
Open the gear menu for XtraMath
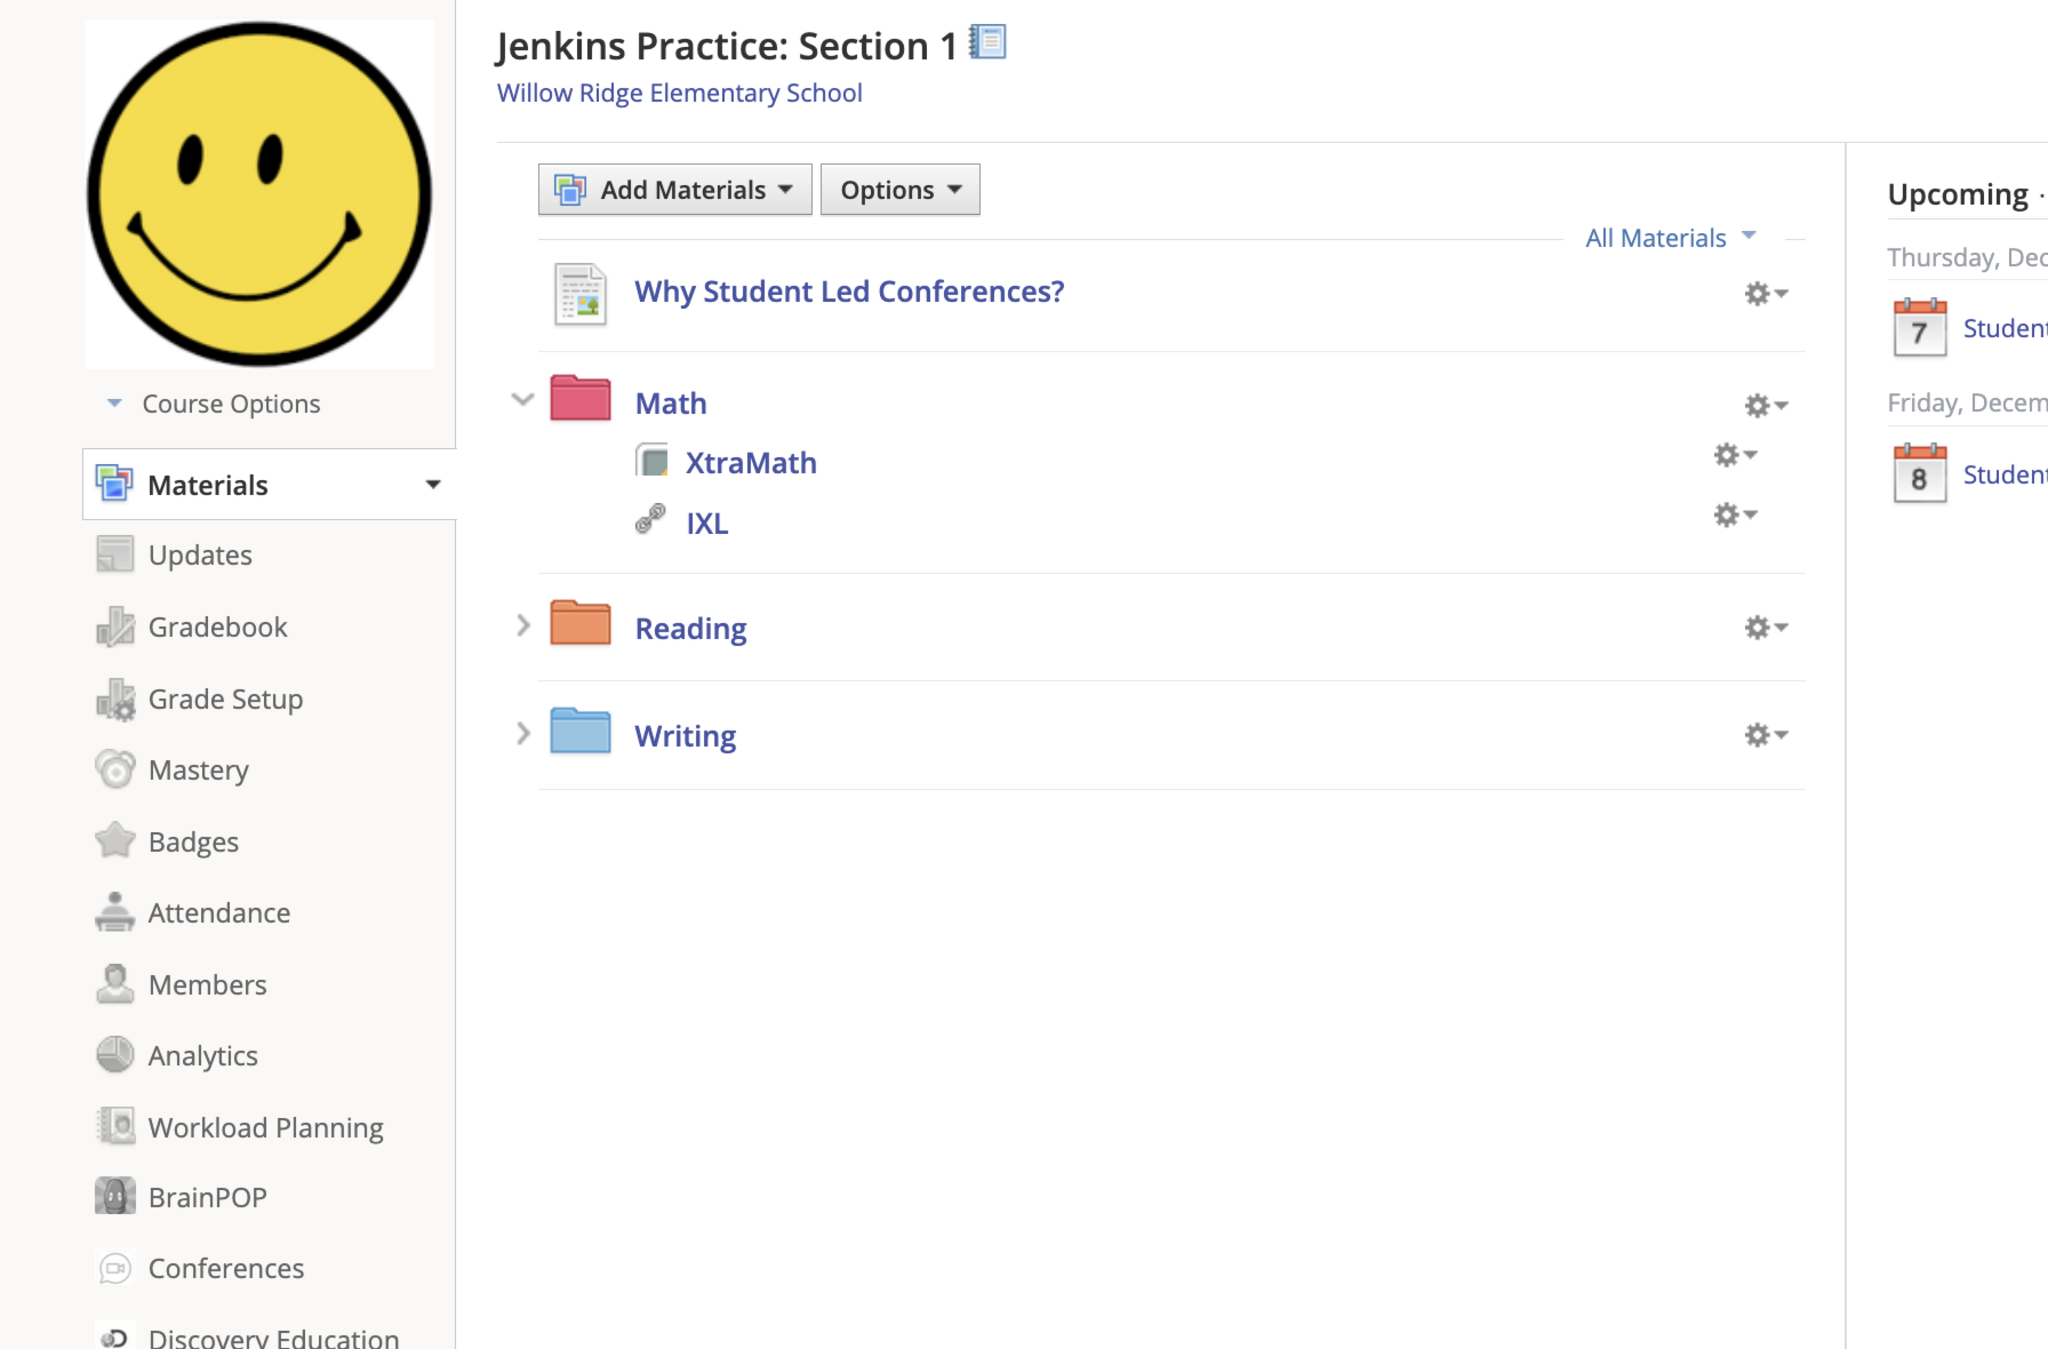pyautogui.click(x=1734, y=455)
